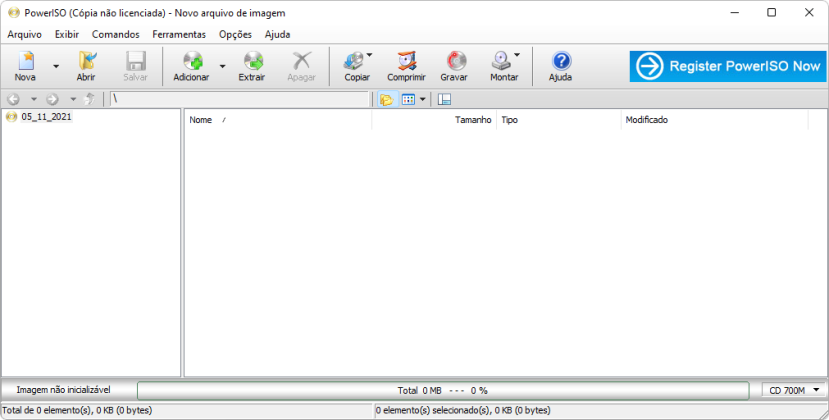The image size is (829, 420).
Task: Toggle the layout pane icon
Action: tap(445, 99)
